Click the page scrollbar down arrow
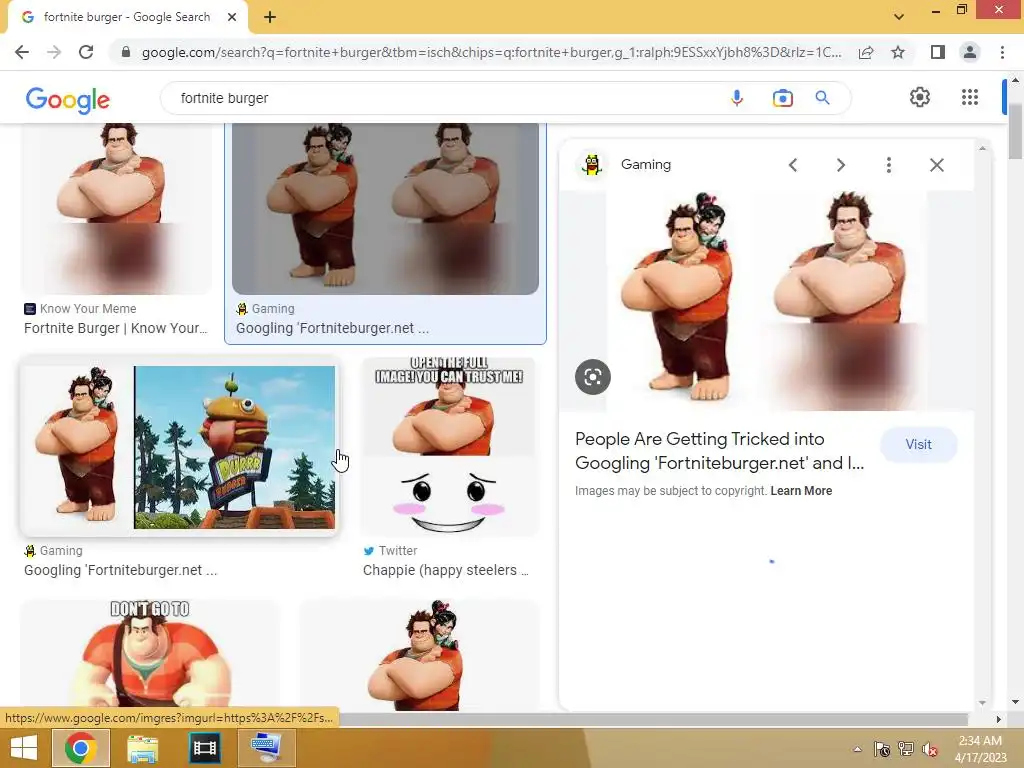Image resolution: width=1024 pixels, height=768 pixels. coord(1016,702)
